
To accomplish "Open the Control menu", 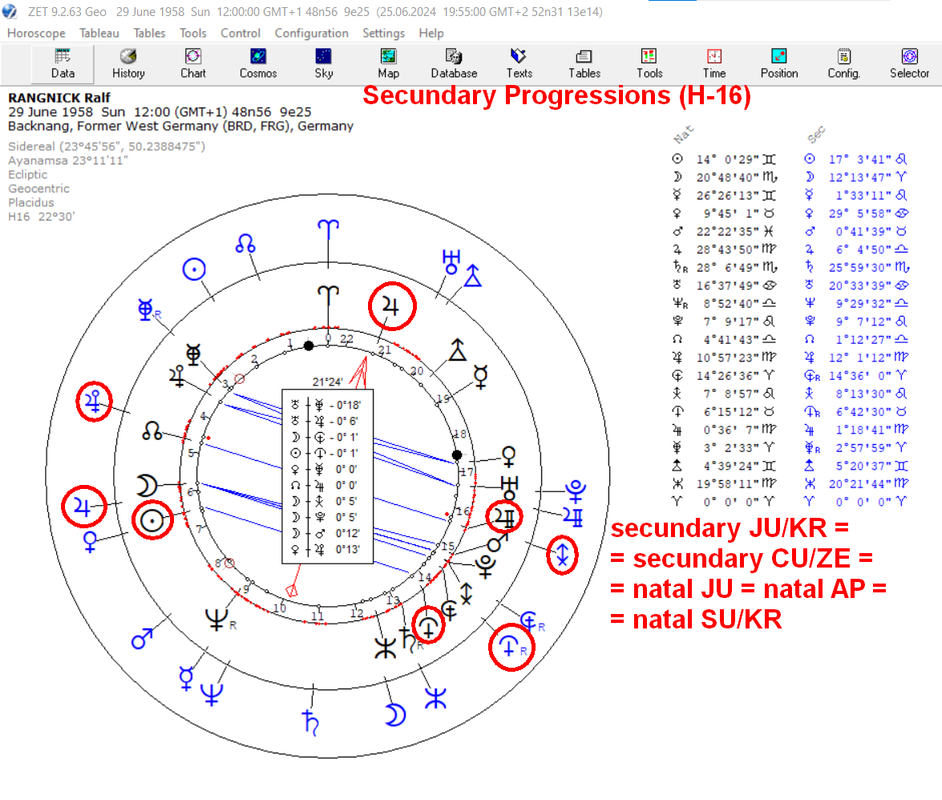I will point(240,33).
